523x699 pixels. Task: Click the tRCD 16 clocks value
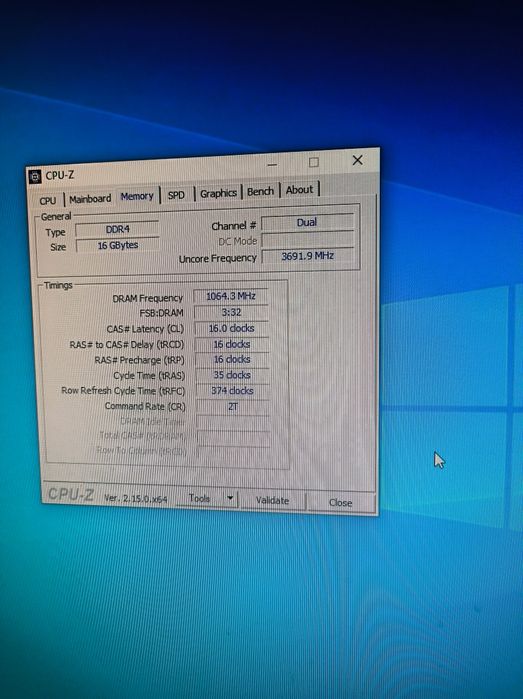click(232, 344)
